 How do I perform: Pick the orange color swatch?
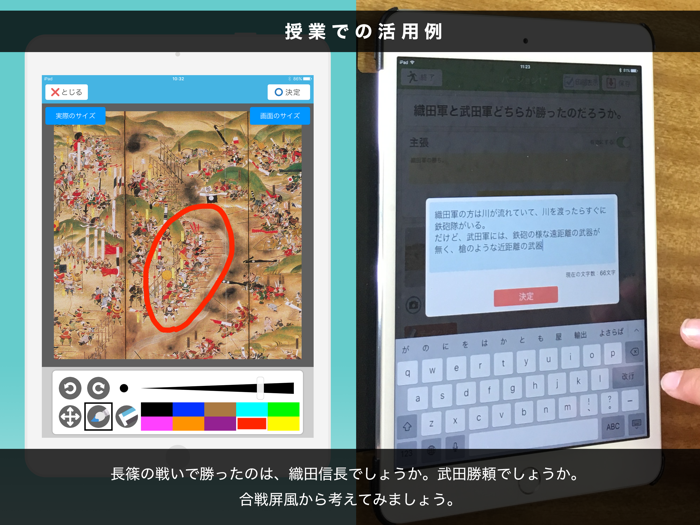188,424
